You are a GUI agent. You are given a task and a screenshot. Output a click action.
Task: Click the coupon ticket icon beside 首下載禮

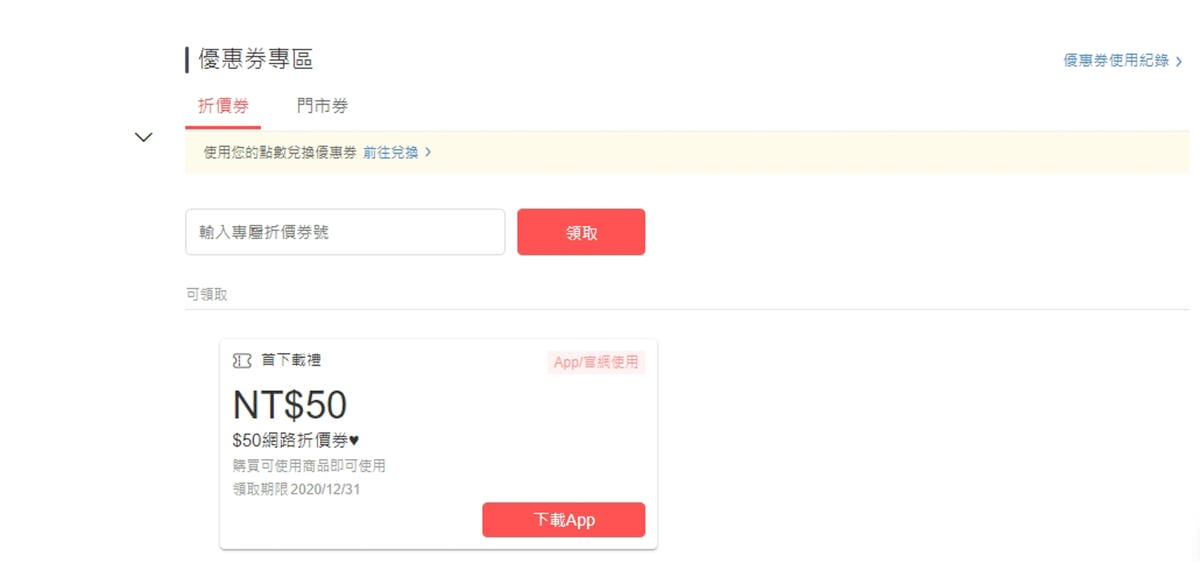(242, 360)
